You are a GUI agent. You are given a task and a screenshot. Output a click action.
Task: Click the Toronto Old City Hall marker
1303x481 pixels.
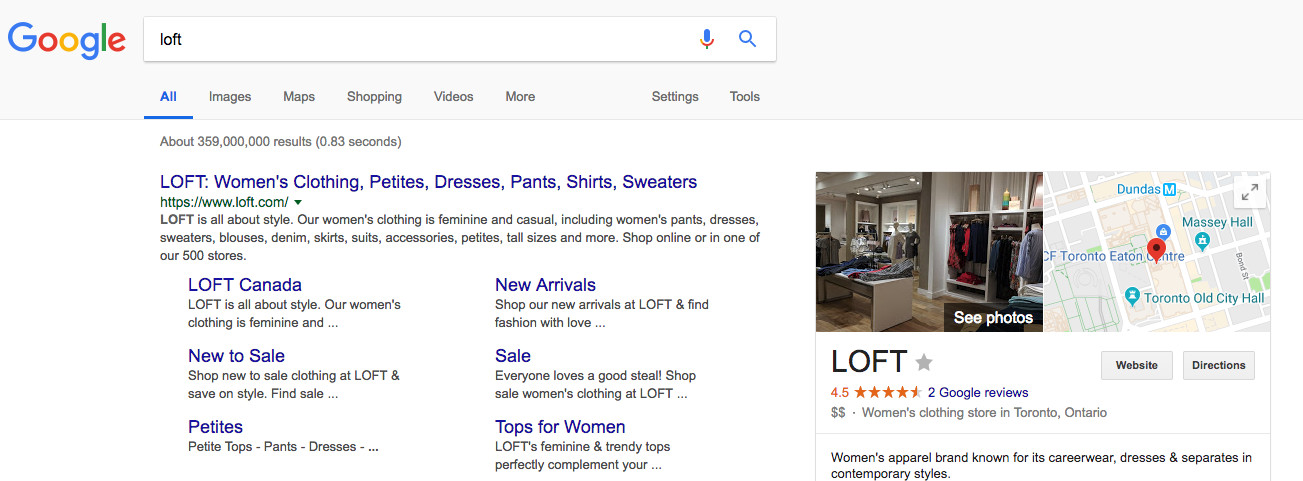coord(1132,297)
